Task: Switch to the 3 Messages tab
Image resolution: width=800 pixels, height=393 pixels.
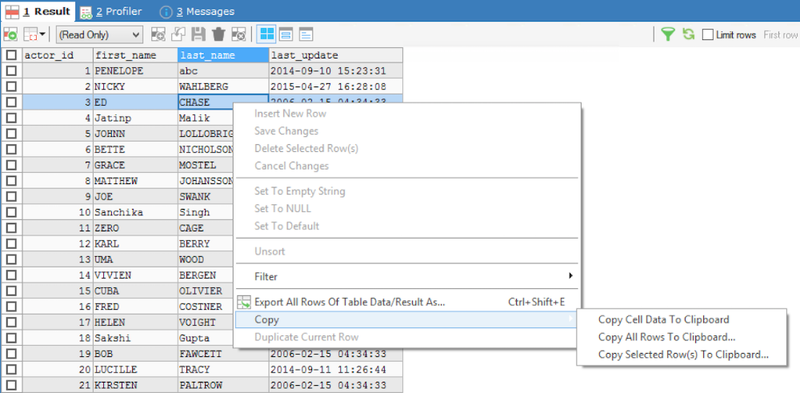Action: (x=197, y=11)
